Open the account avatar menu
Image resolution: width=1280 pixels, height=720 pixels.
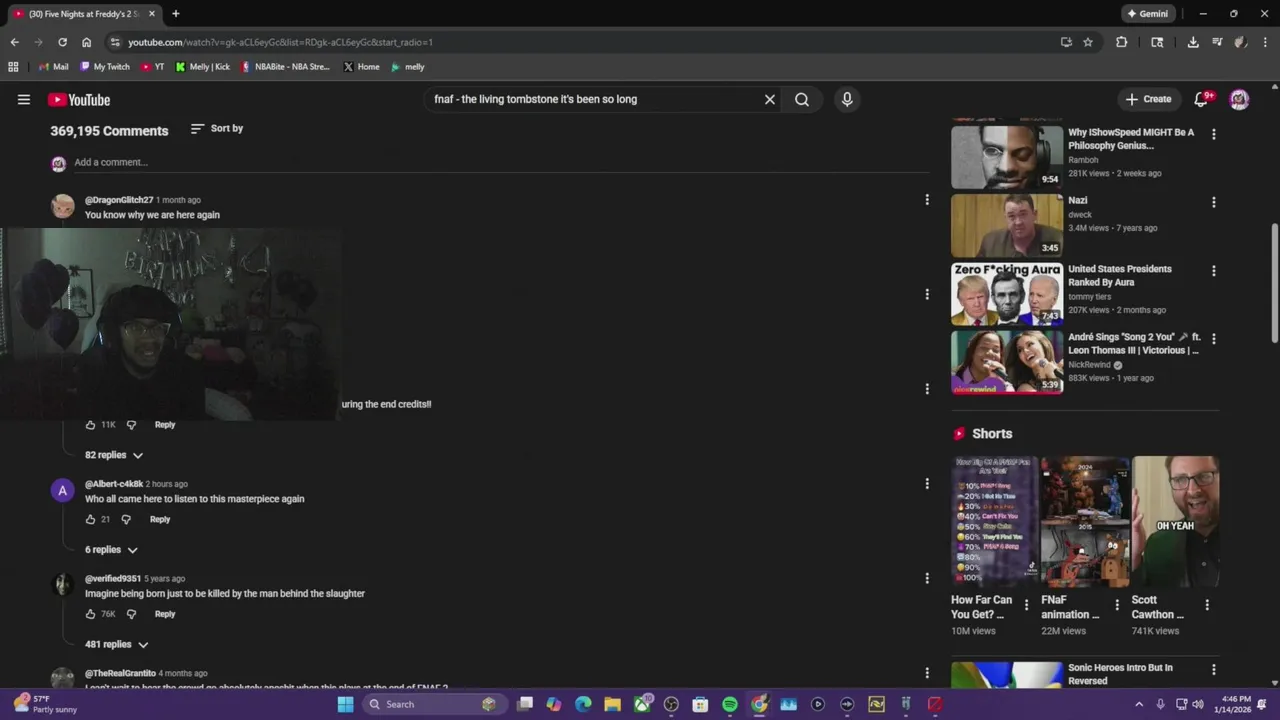coord(1239,99)
